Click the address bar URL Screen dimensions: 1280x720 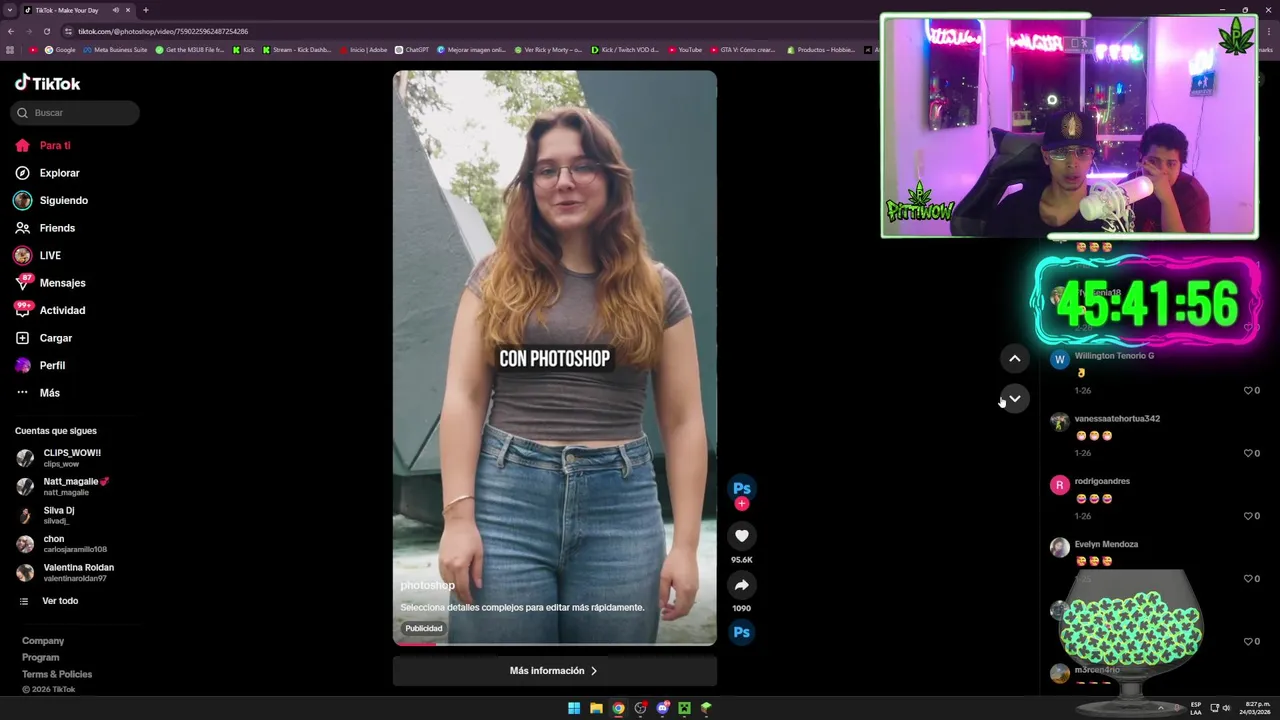pyautogui.click(x=163, y=31)
